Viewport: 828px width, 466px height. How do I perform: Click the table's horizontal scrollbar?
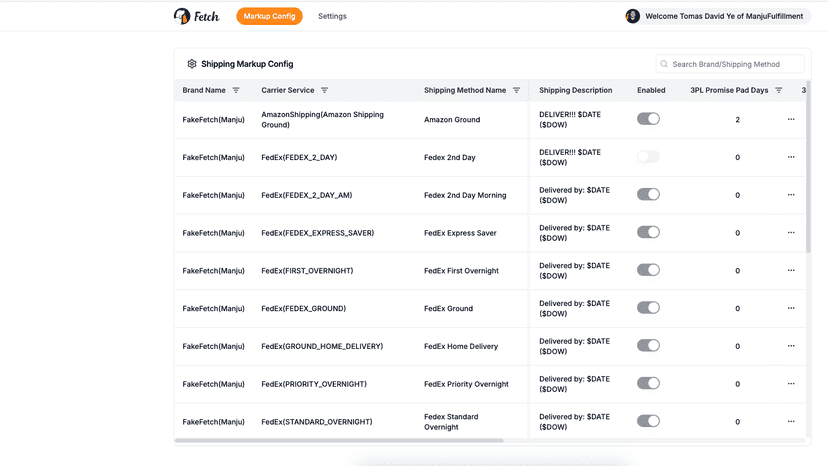click(x=339, y=440)
